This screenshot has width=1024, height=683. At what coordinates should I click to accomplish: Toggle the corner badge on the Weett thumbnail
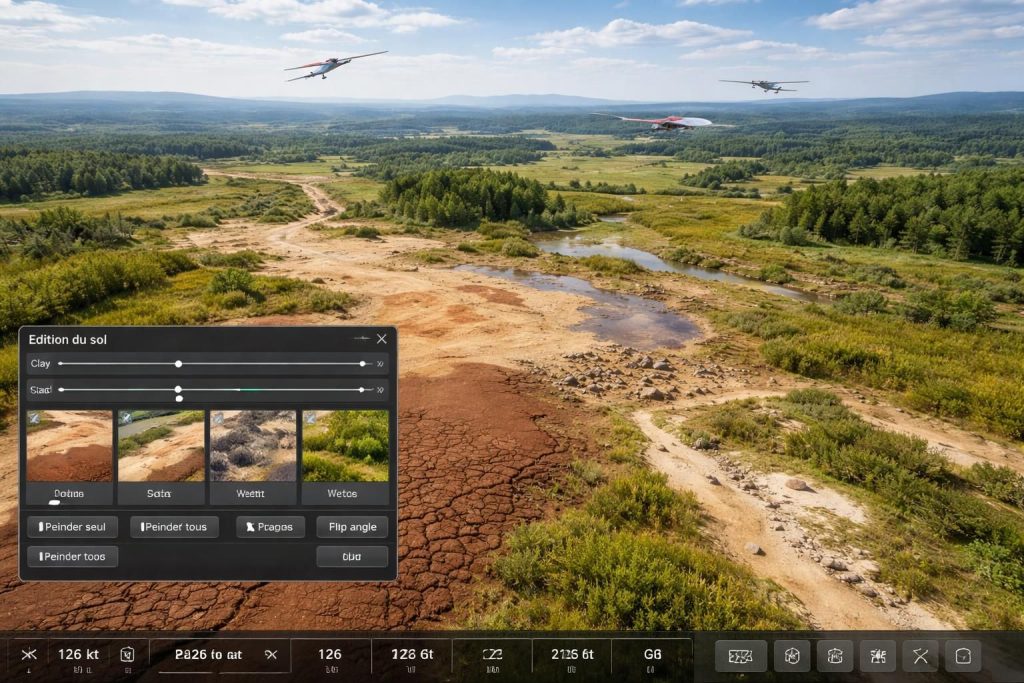pos(218,418)
